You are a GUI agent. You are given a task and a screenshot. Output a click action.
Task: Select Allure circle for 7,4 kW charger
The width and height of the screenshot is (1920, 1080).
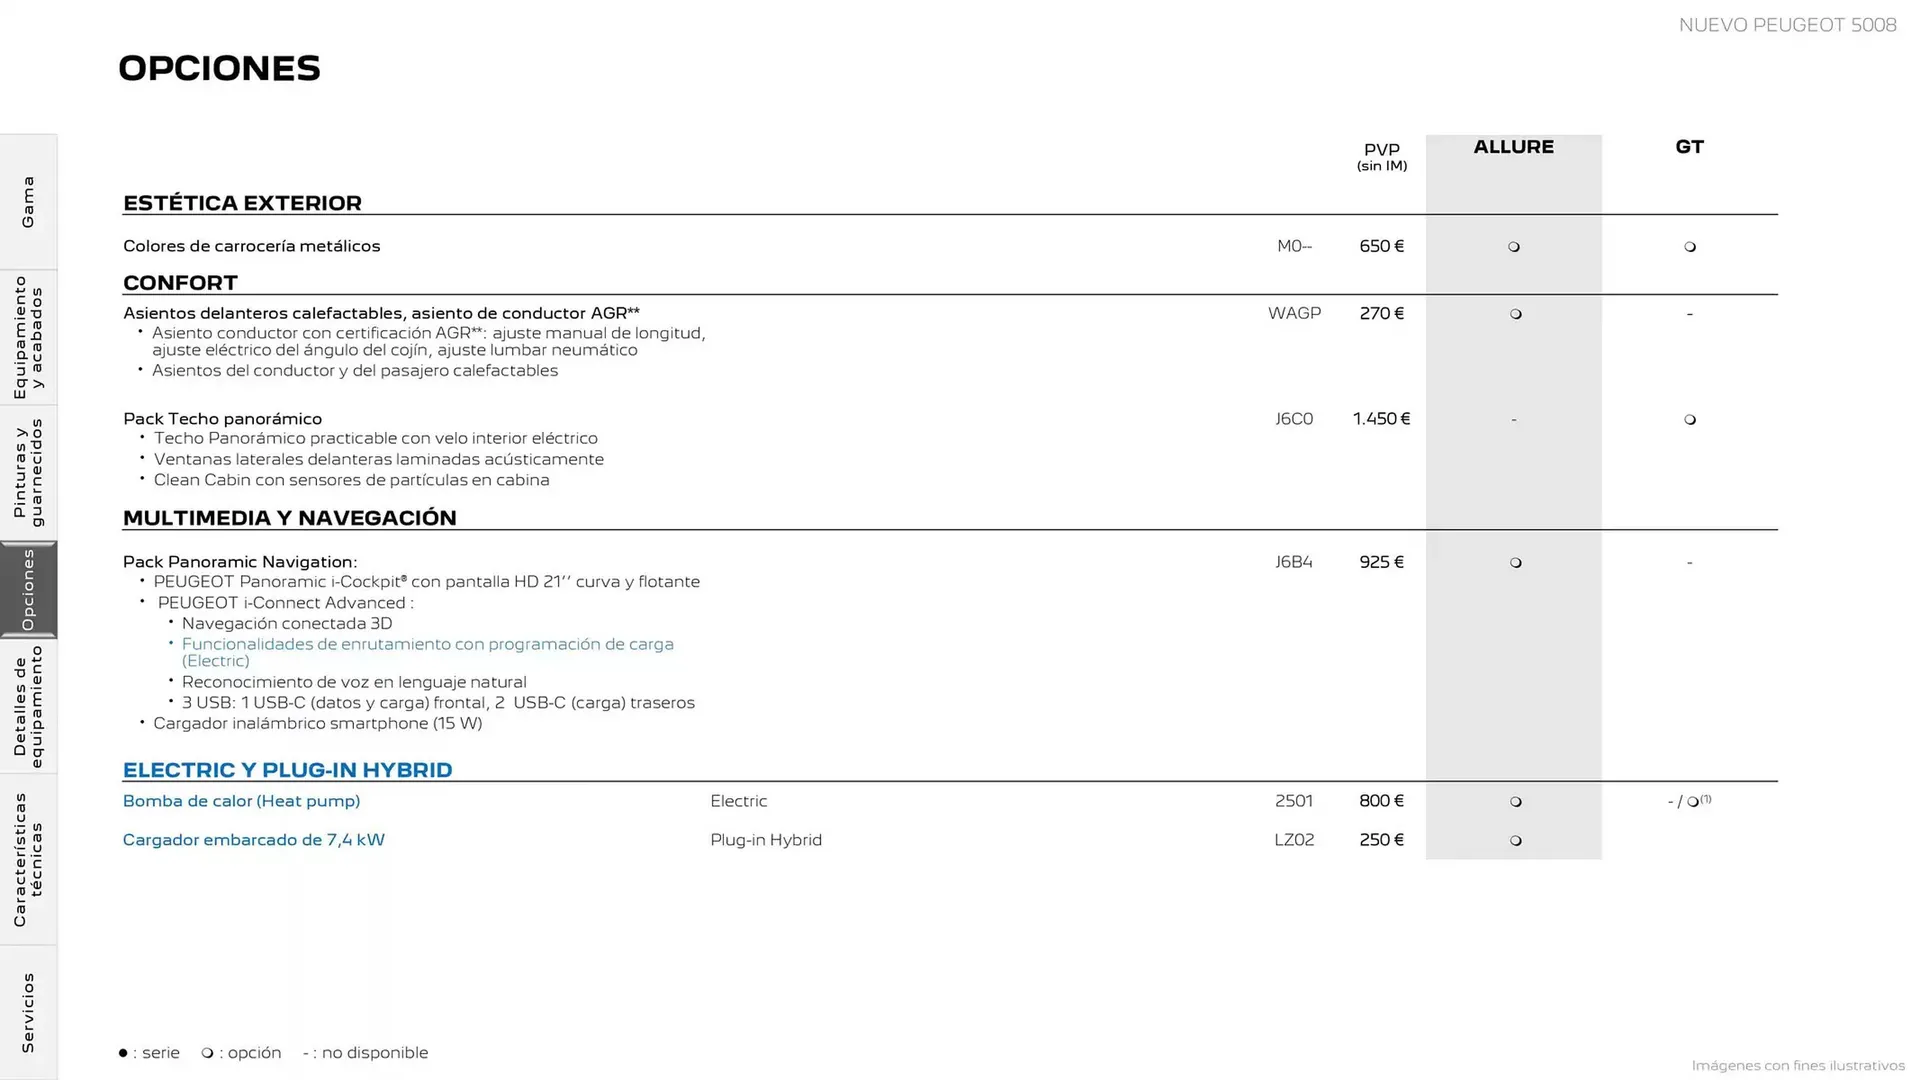(1516, 841)
